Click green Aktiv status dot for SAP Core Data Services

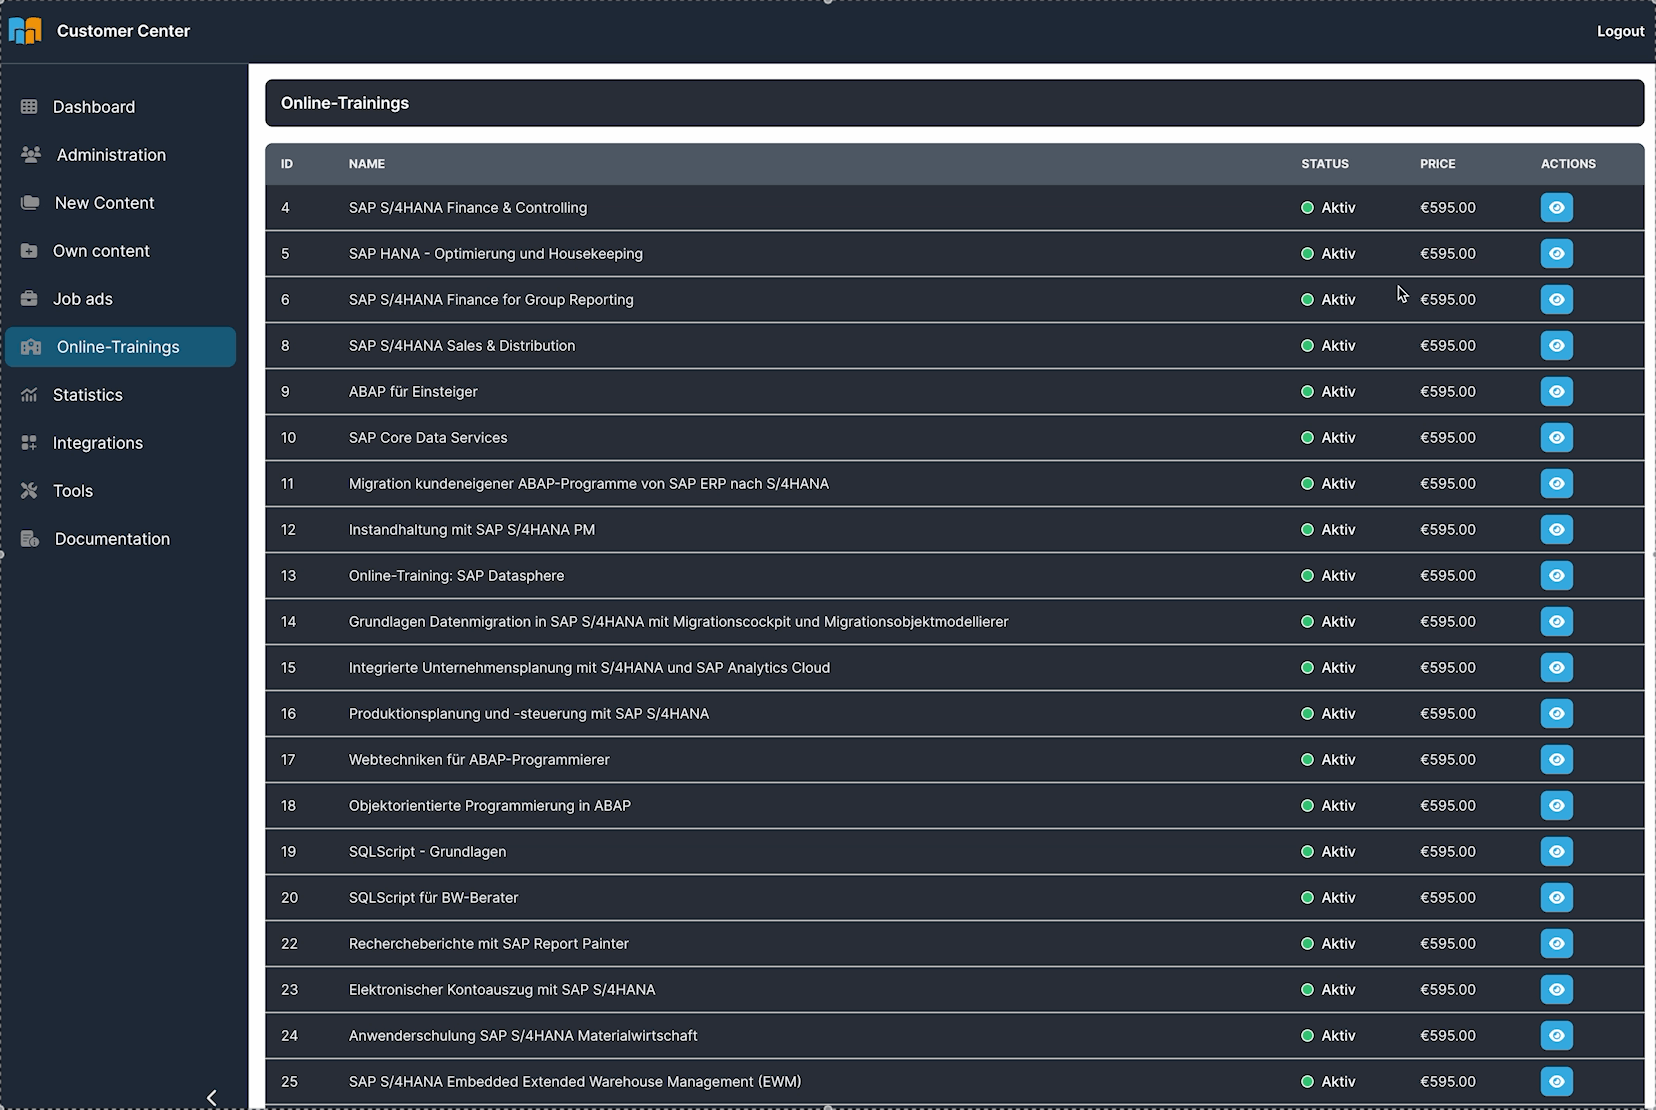pos(1307,438)
